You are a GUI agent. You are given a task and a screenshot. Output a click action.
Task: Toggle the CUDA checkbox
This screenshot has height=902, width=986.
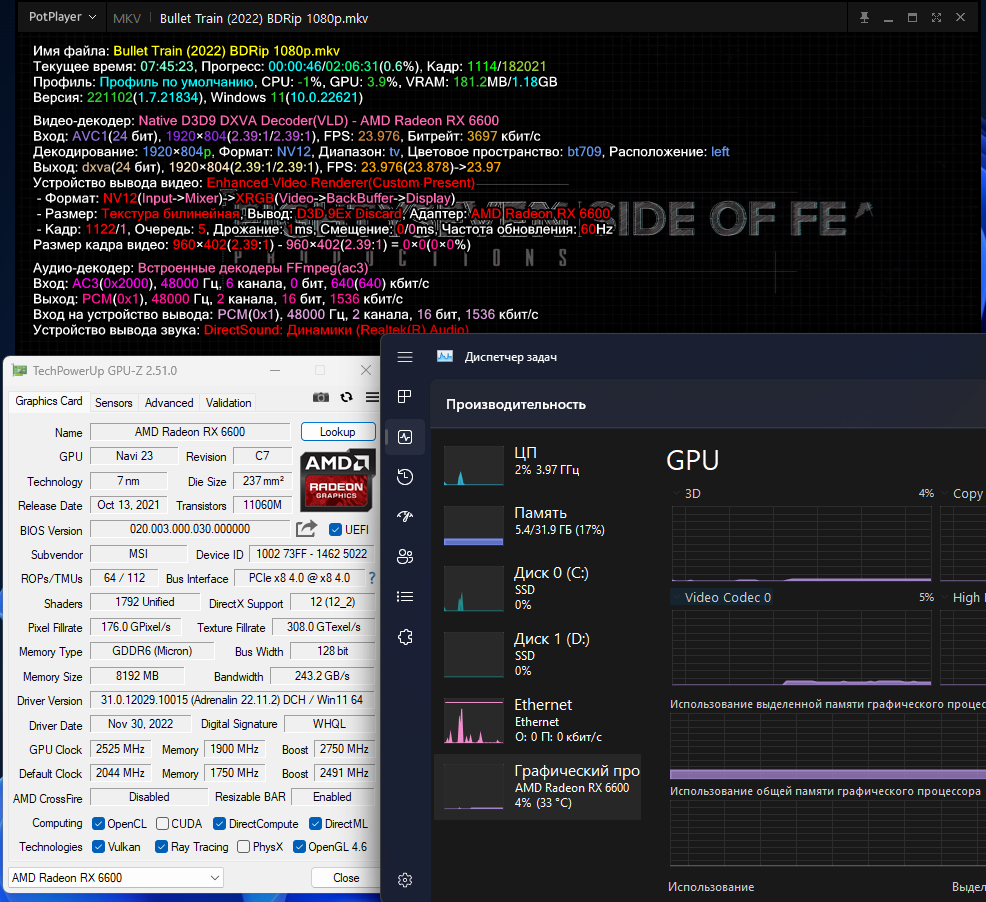tap(162, 823)
